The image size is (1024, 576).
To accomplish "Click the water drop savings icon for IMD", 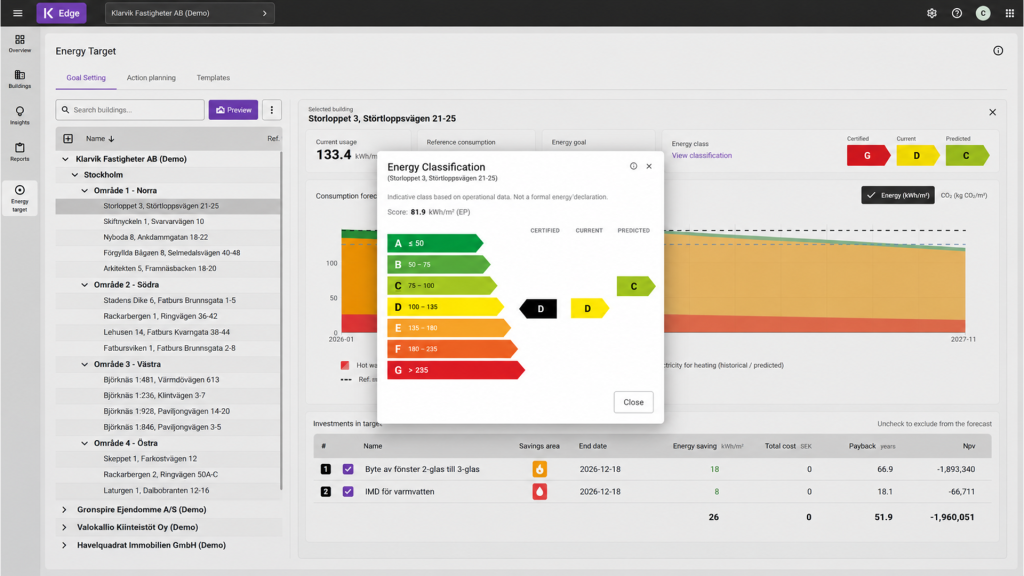I will [539, 492].
